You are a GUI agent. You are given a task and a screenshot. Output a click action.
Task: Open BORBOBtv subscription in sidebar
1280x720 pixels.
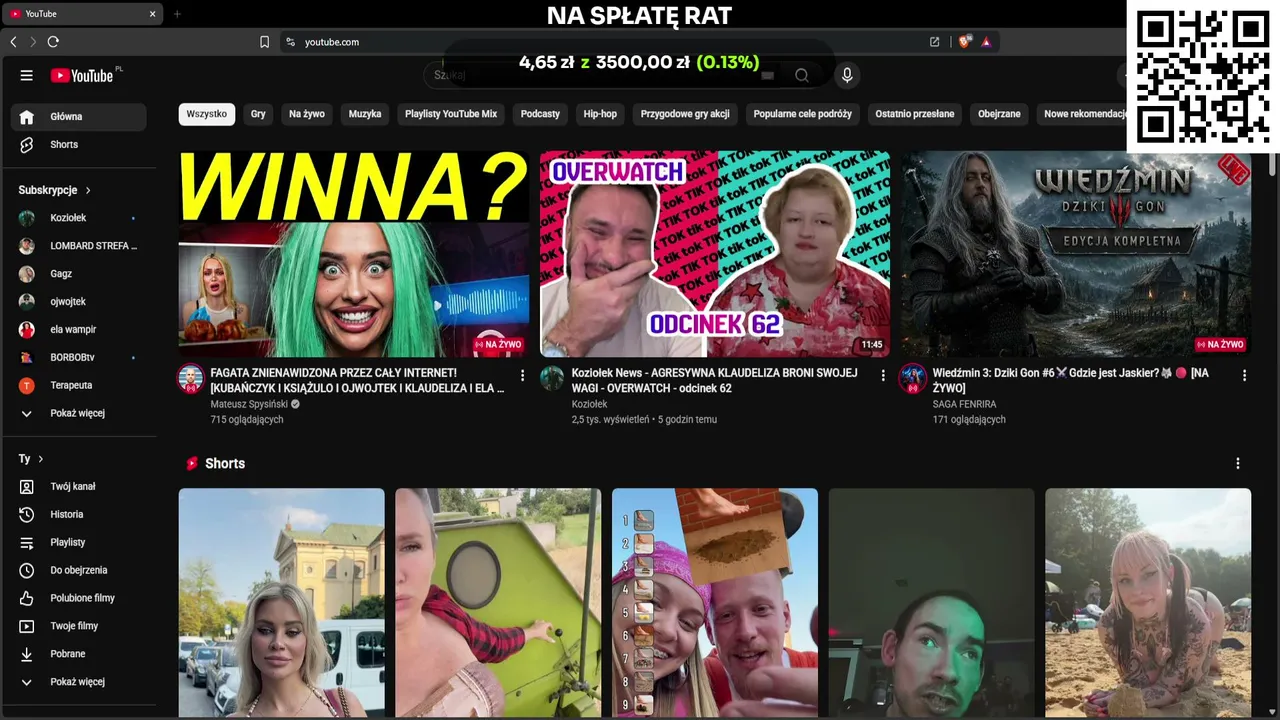coord(78,358)
